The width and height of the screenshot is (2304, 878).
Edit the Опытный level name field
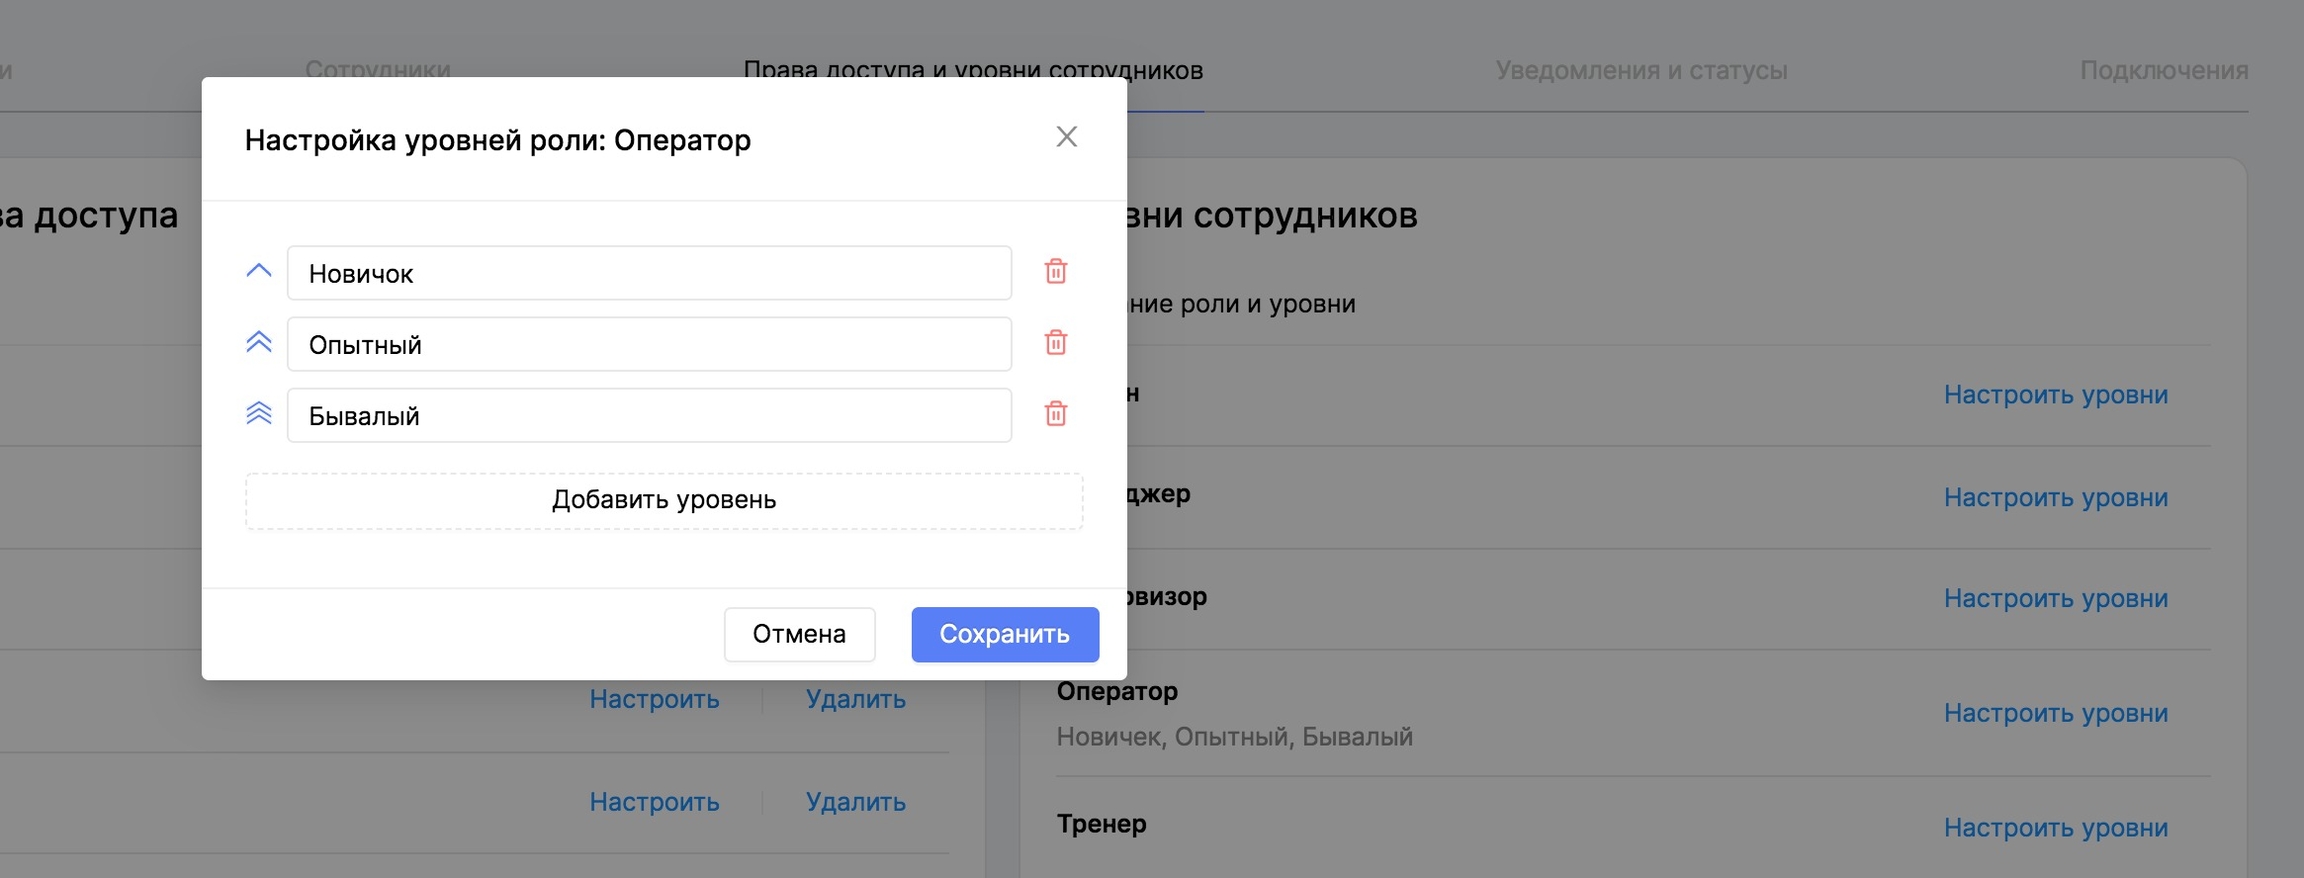pyautogui.click(x=649, y=344)
